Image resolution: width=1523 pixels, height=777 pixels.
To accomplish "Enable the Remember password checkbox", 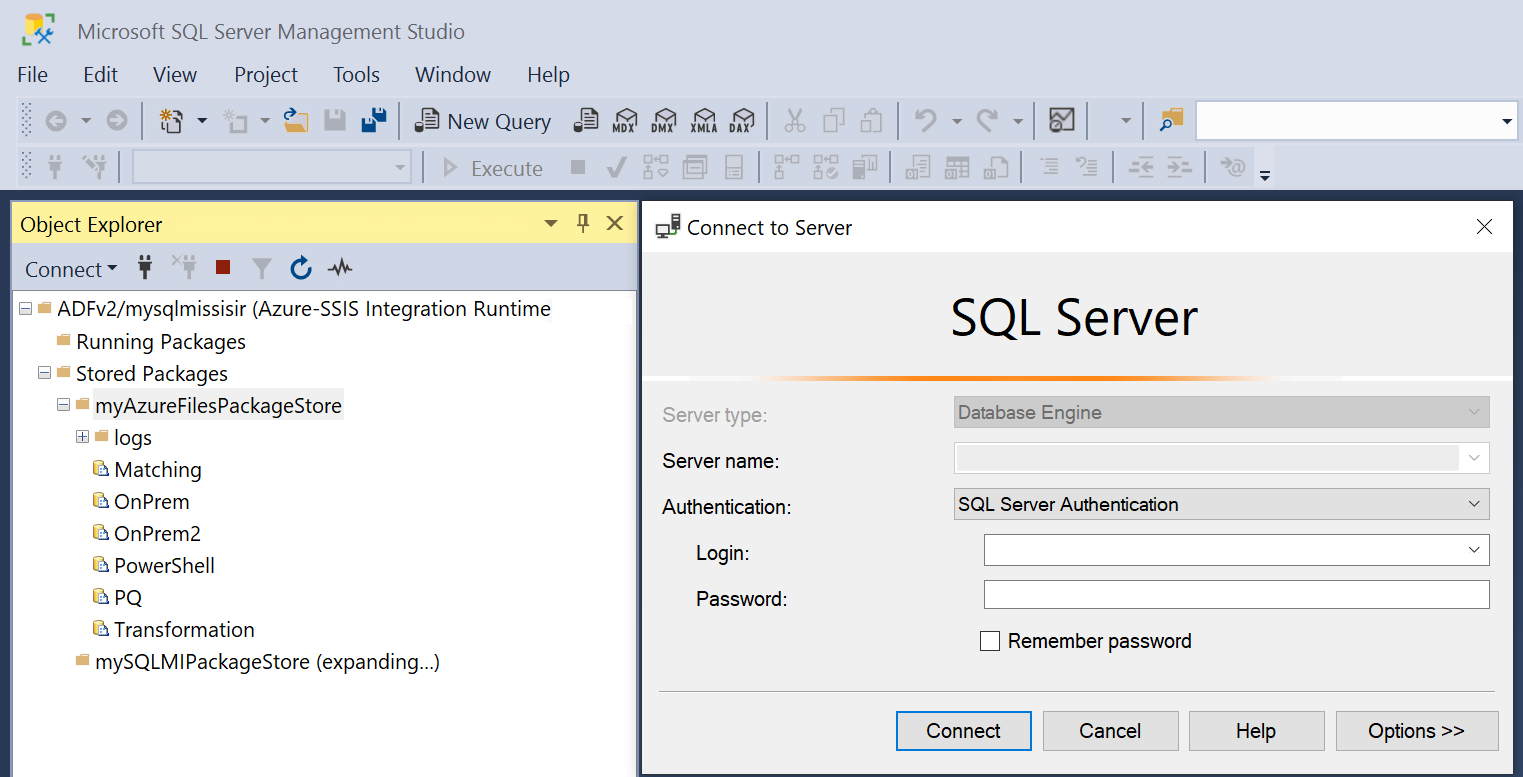I will point(990,641).
